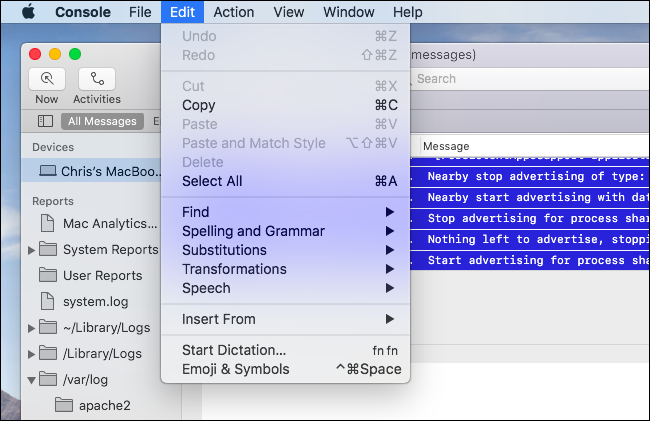Click the Now toolbar icon
The width and height of the screenshot is (650, 421).
pos(47,79)
